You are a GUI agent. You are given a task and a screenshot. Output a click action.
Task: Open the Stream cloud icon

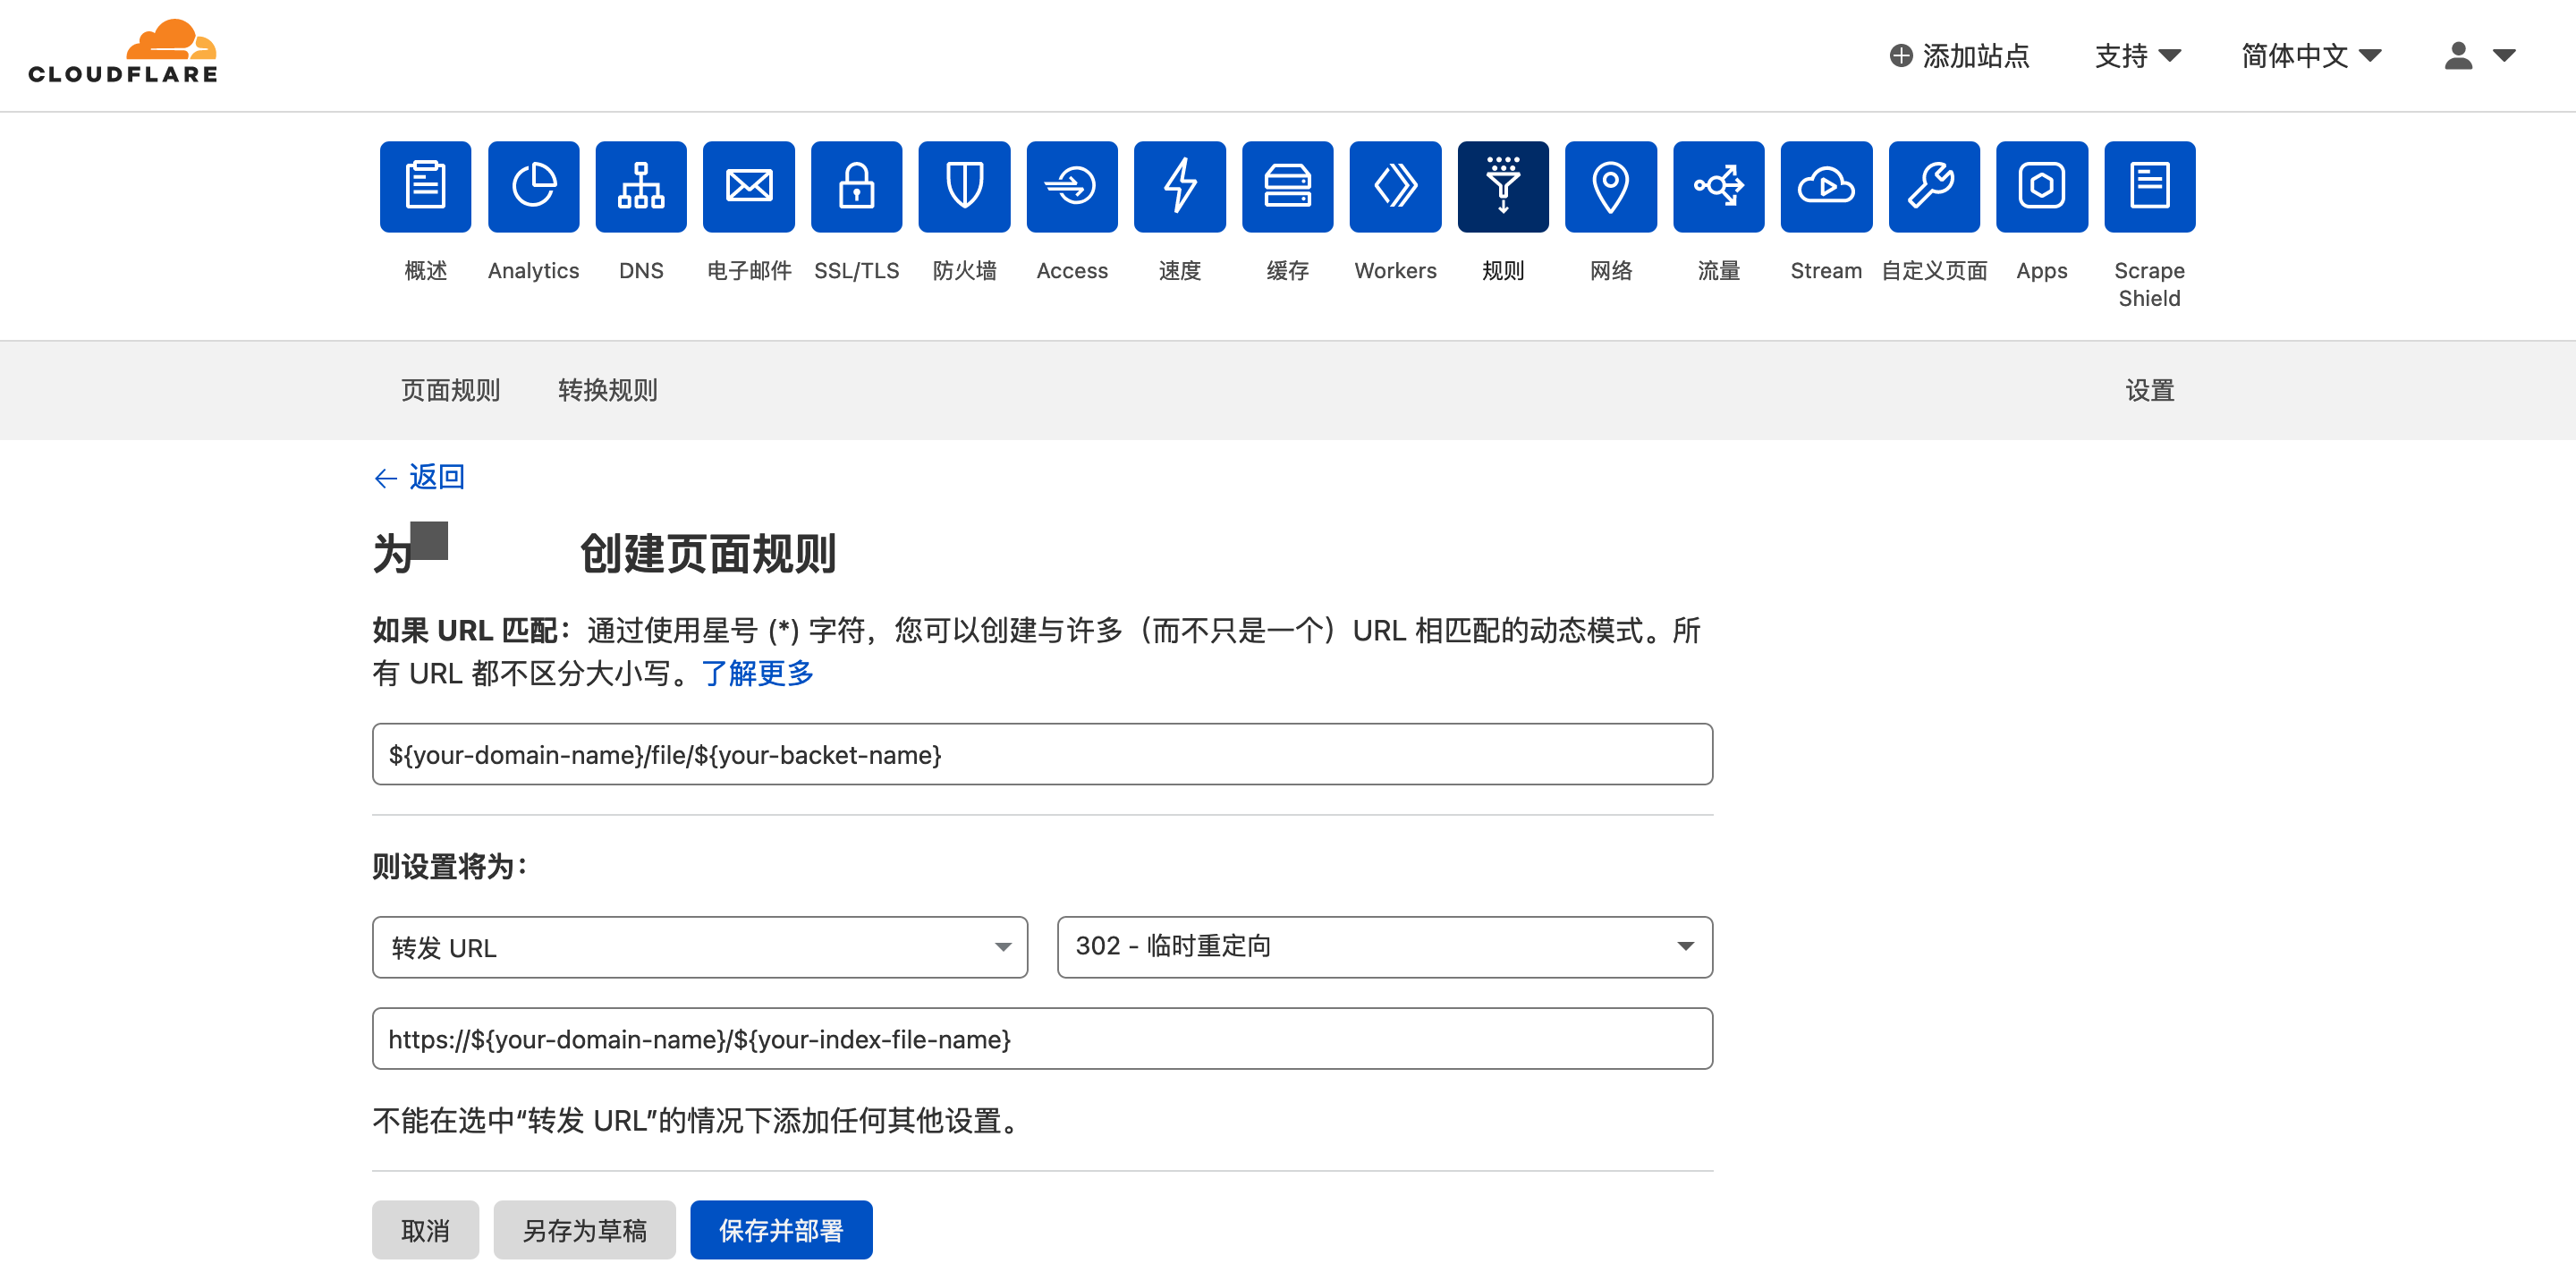coord(1825,187)
